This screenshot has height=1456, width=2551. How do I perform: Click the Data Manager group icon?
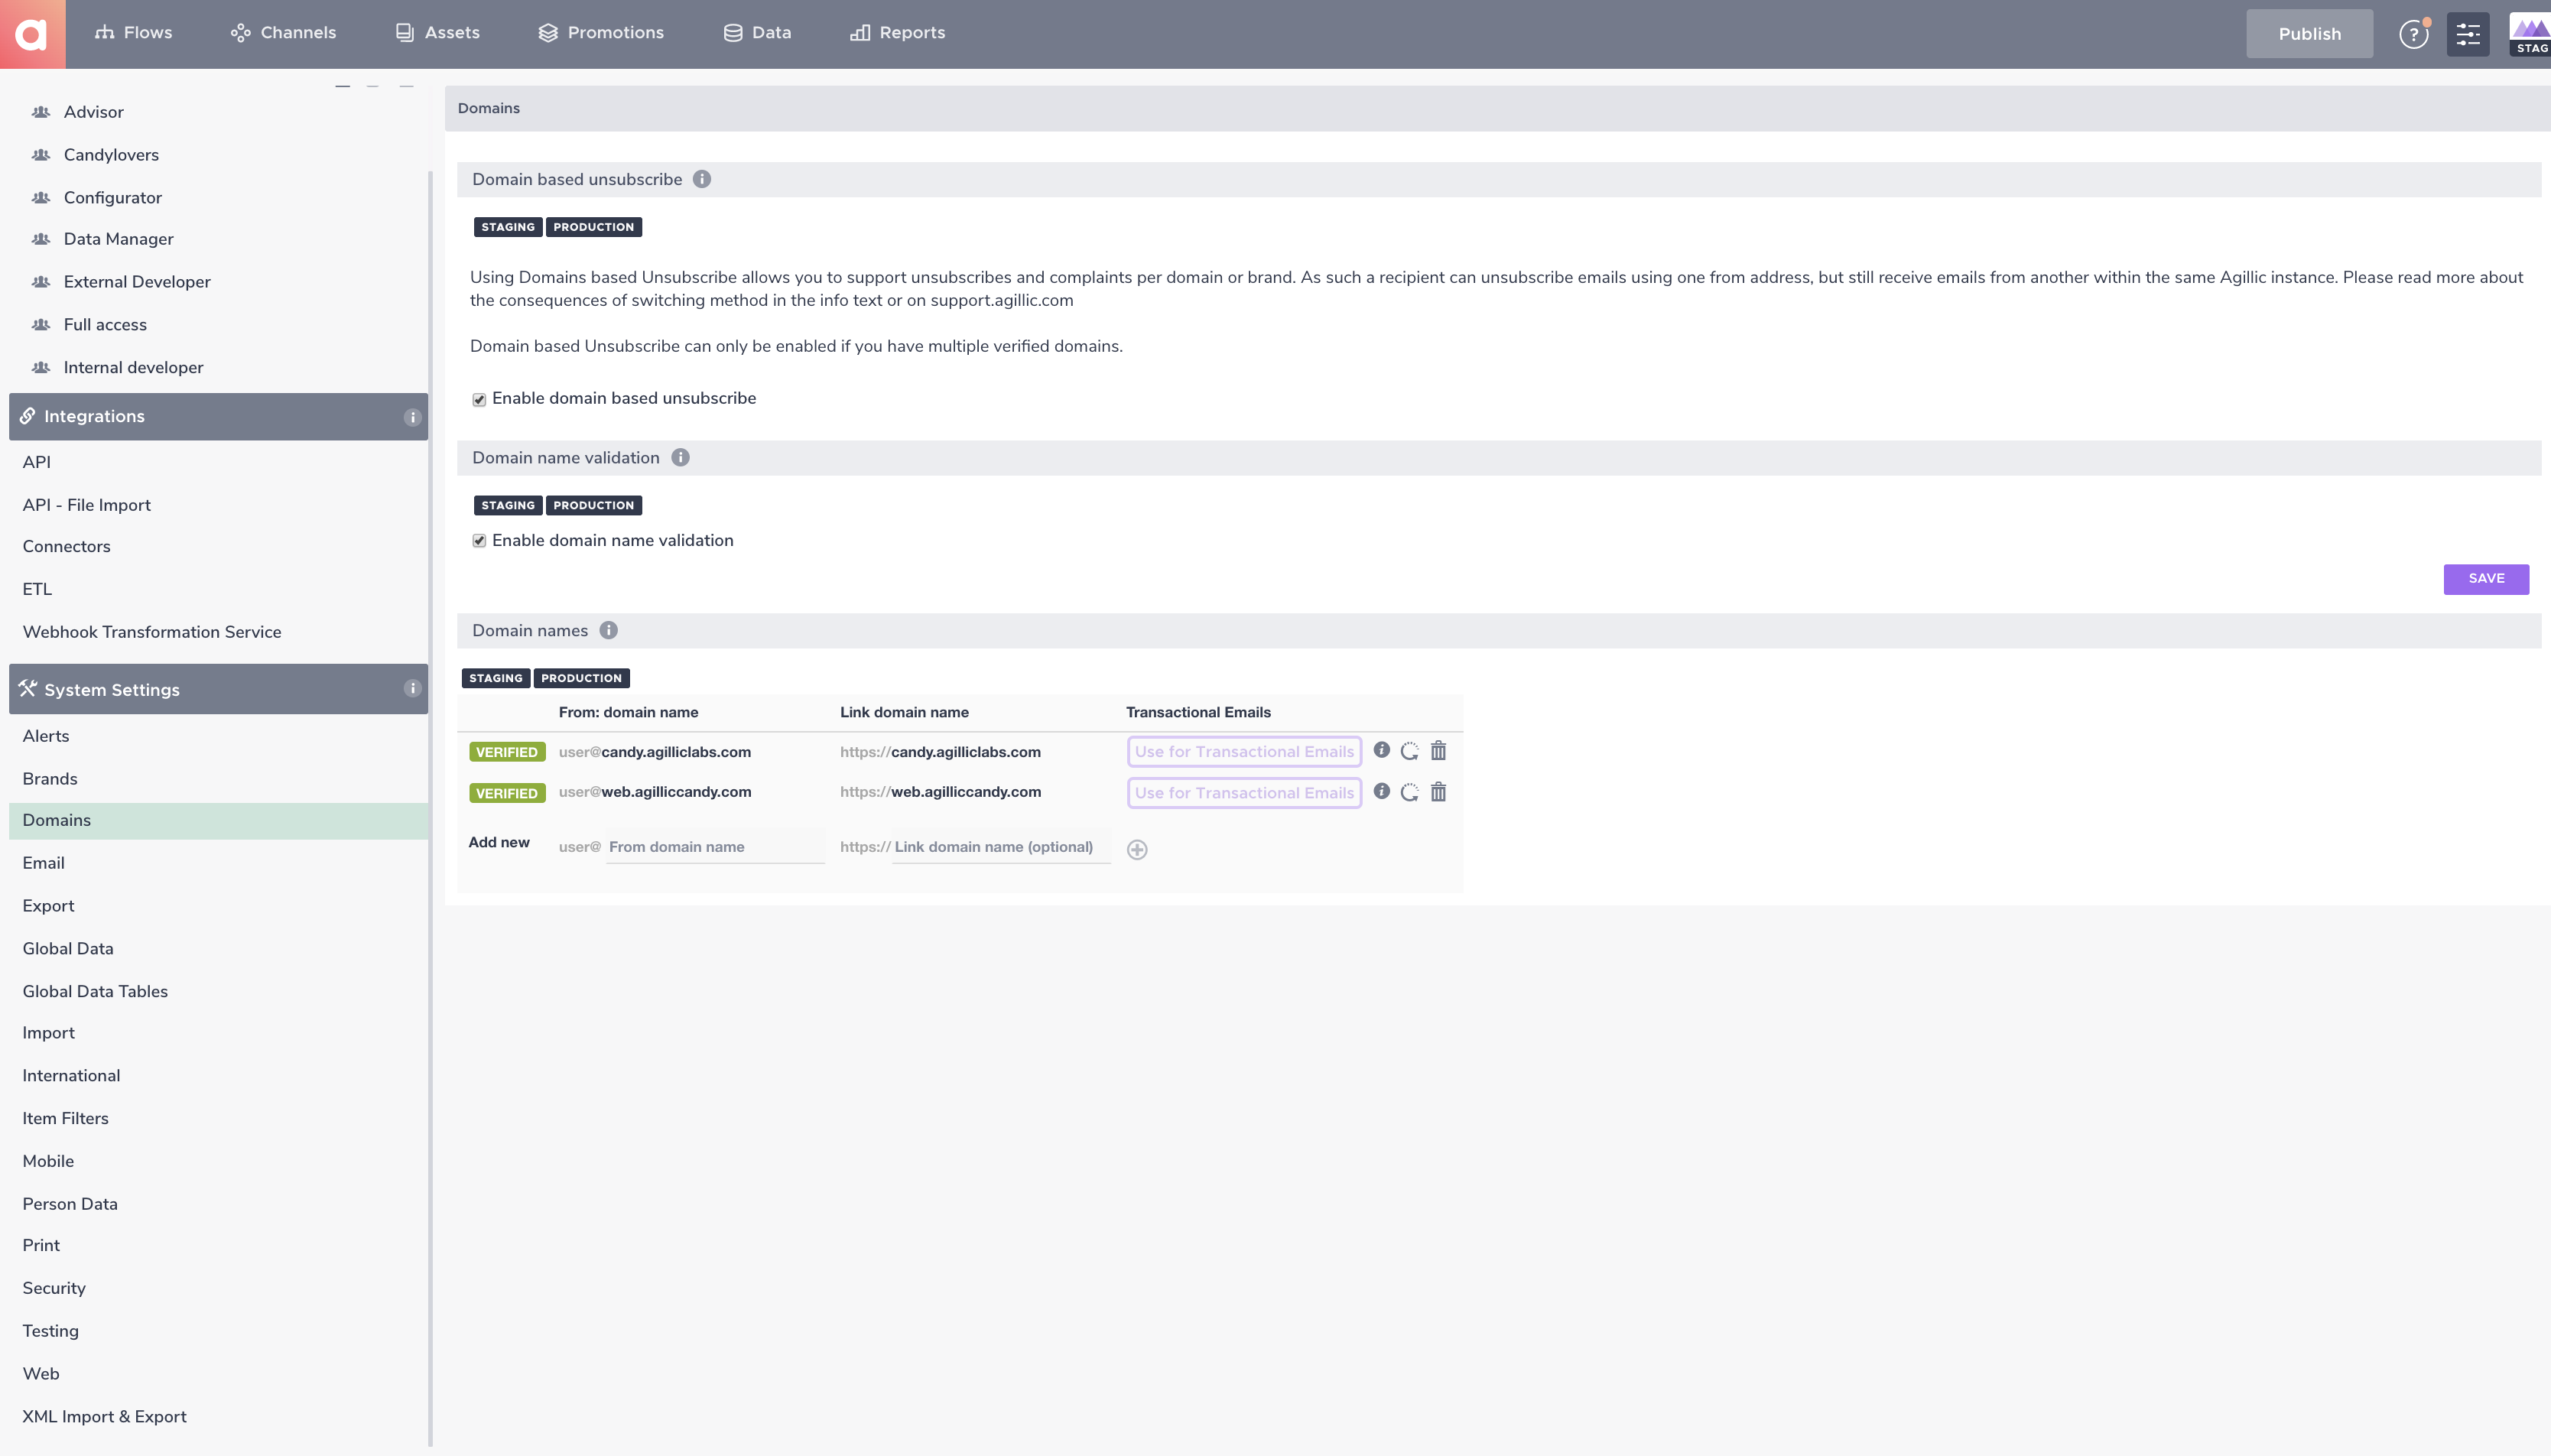(41, 239)
